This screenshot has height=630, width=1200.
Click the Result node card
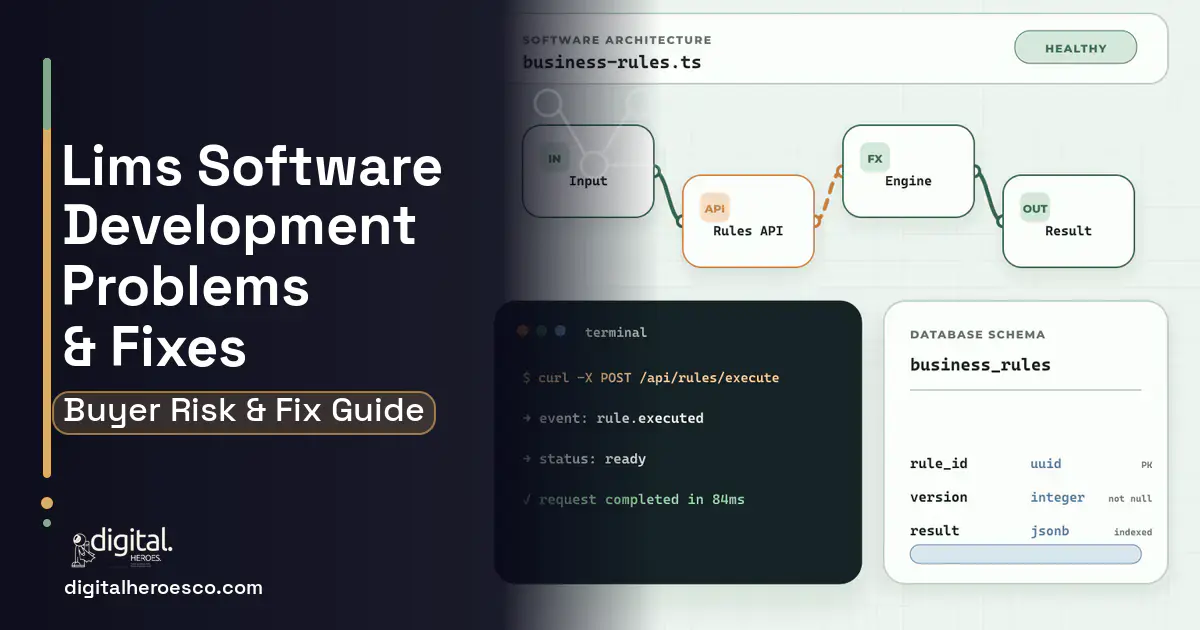[1068, 221]
